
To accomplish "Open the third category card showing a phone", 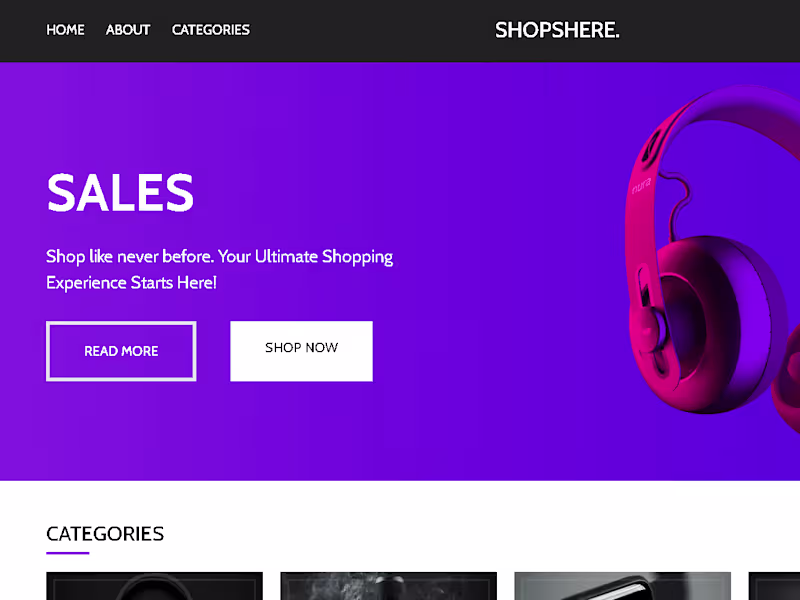I will 622,586.
